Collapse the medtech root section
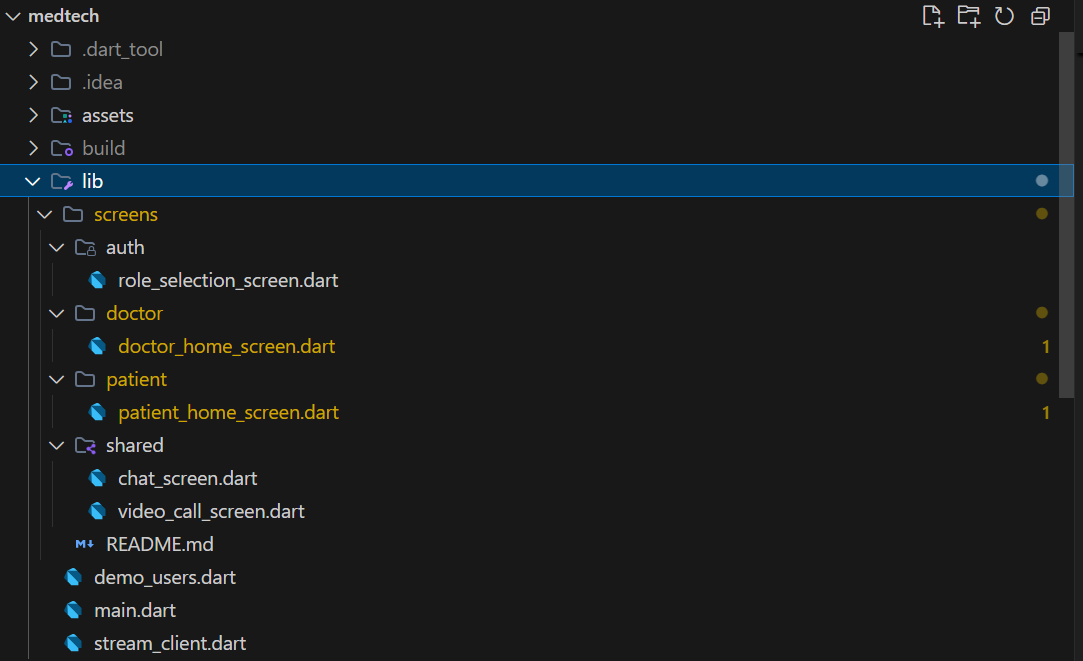This screenshot has width=1083, height=661. pos(12,16)
